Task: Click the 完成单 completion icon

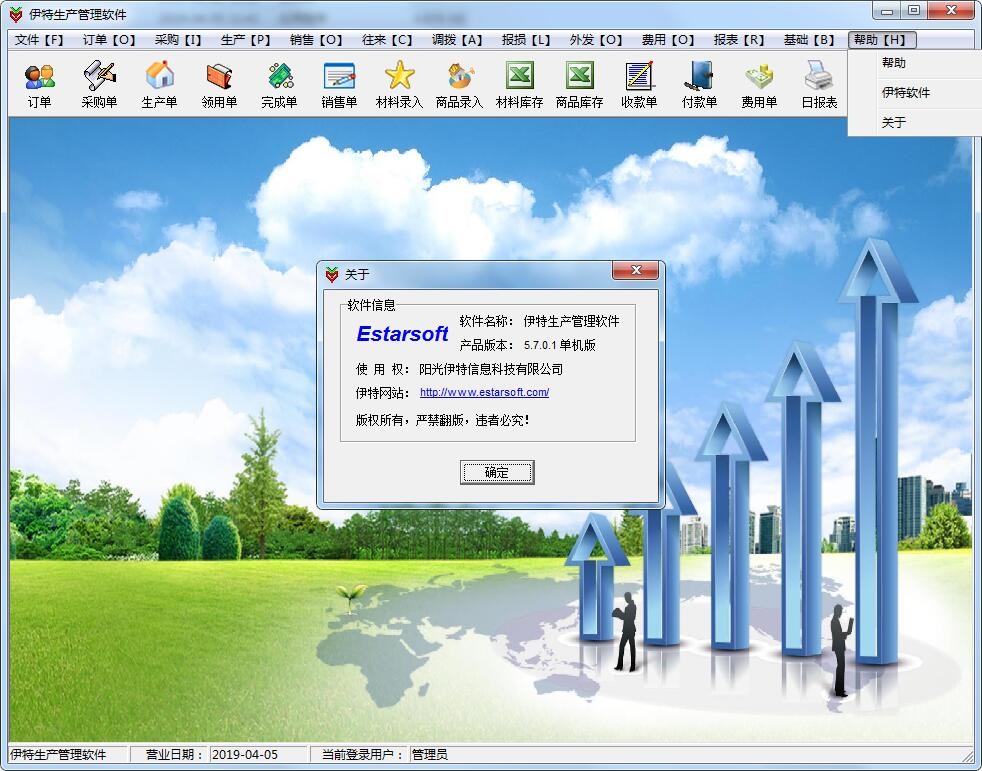Action: pos(279,84)
